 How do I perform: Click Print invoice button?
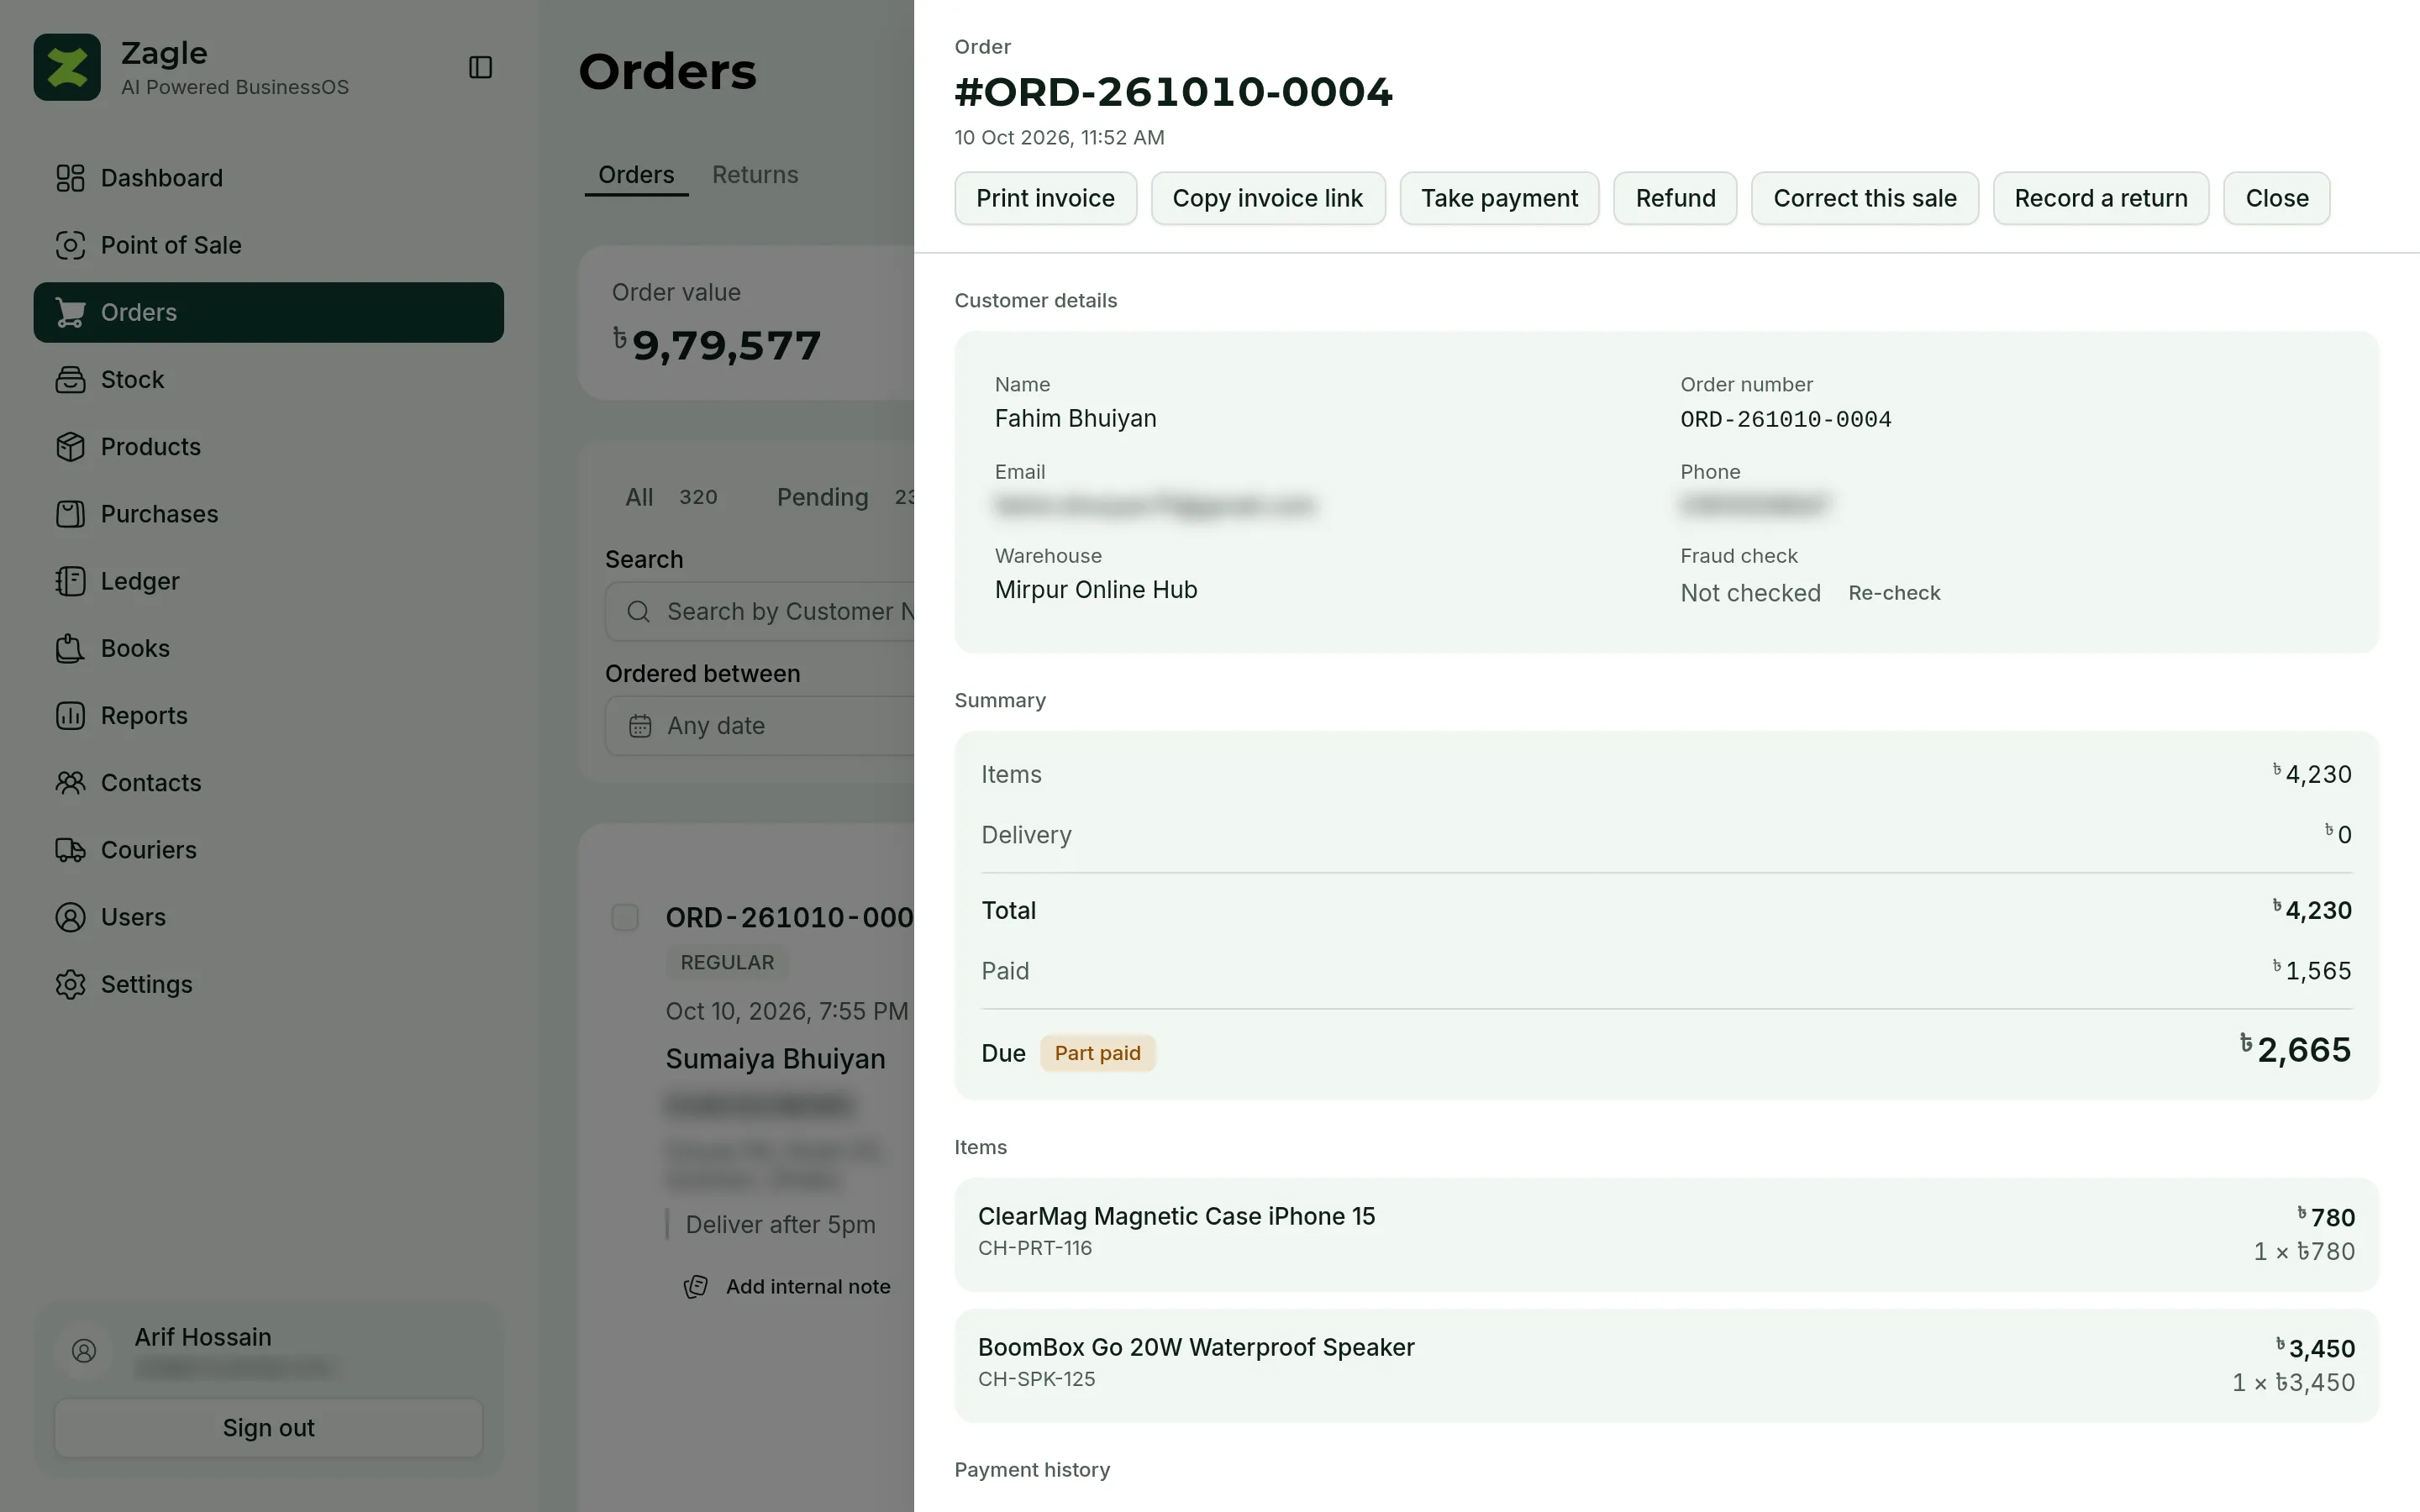pyautogui.click(x=1045, y=198)
